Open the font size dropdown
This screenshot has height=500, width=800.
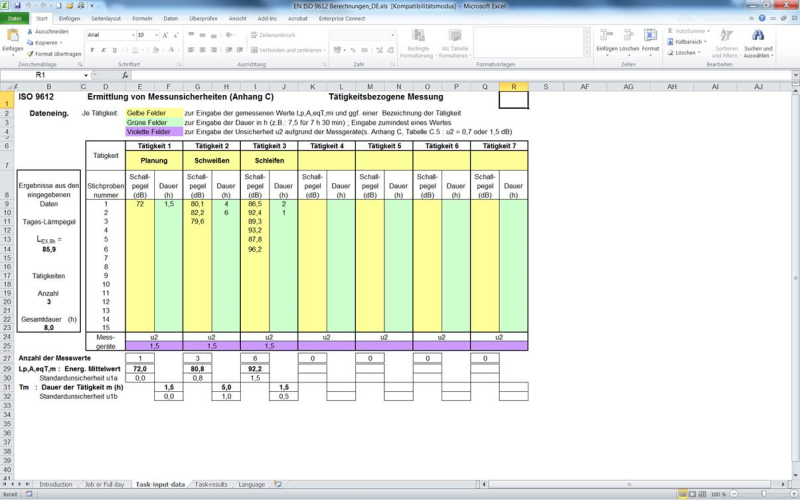click(x=155, y=35)
